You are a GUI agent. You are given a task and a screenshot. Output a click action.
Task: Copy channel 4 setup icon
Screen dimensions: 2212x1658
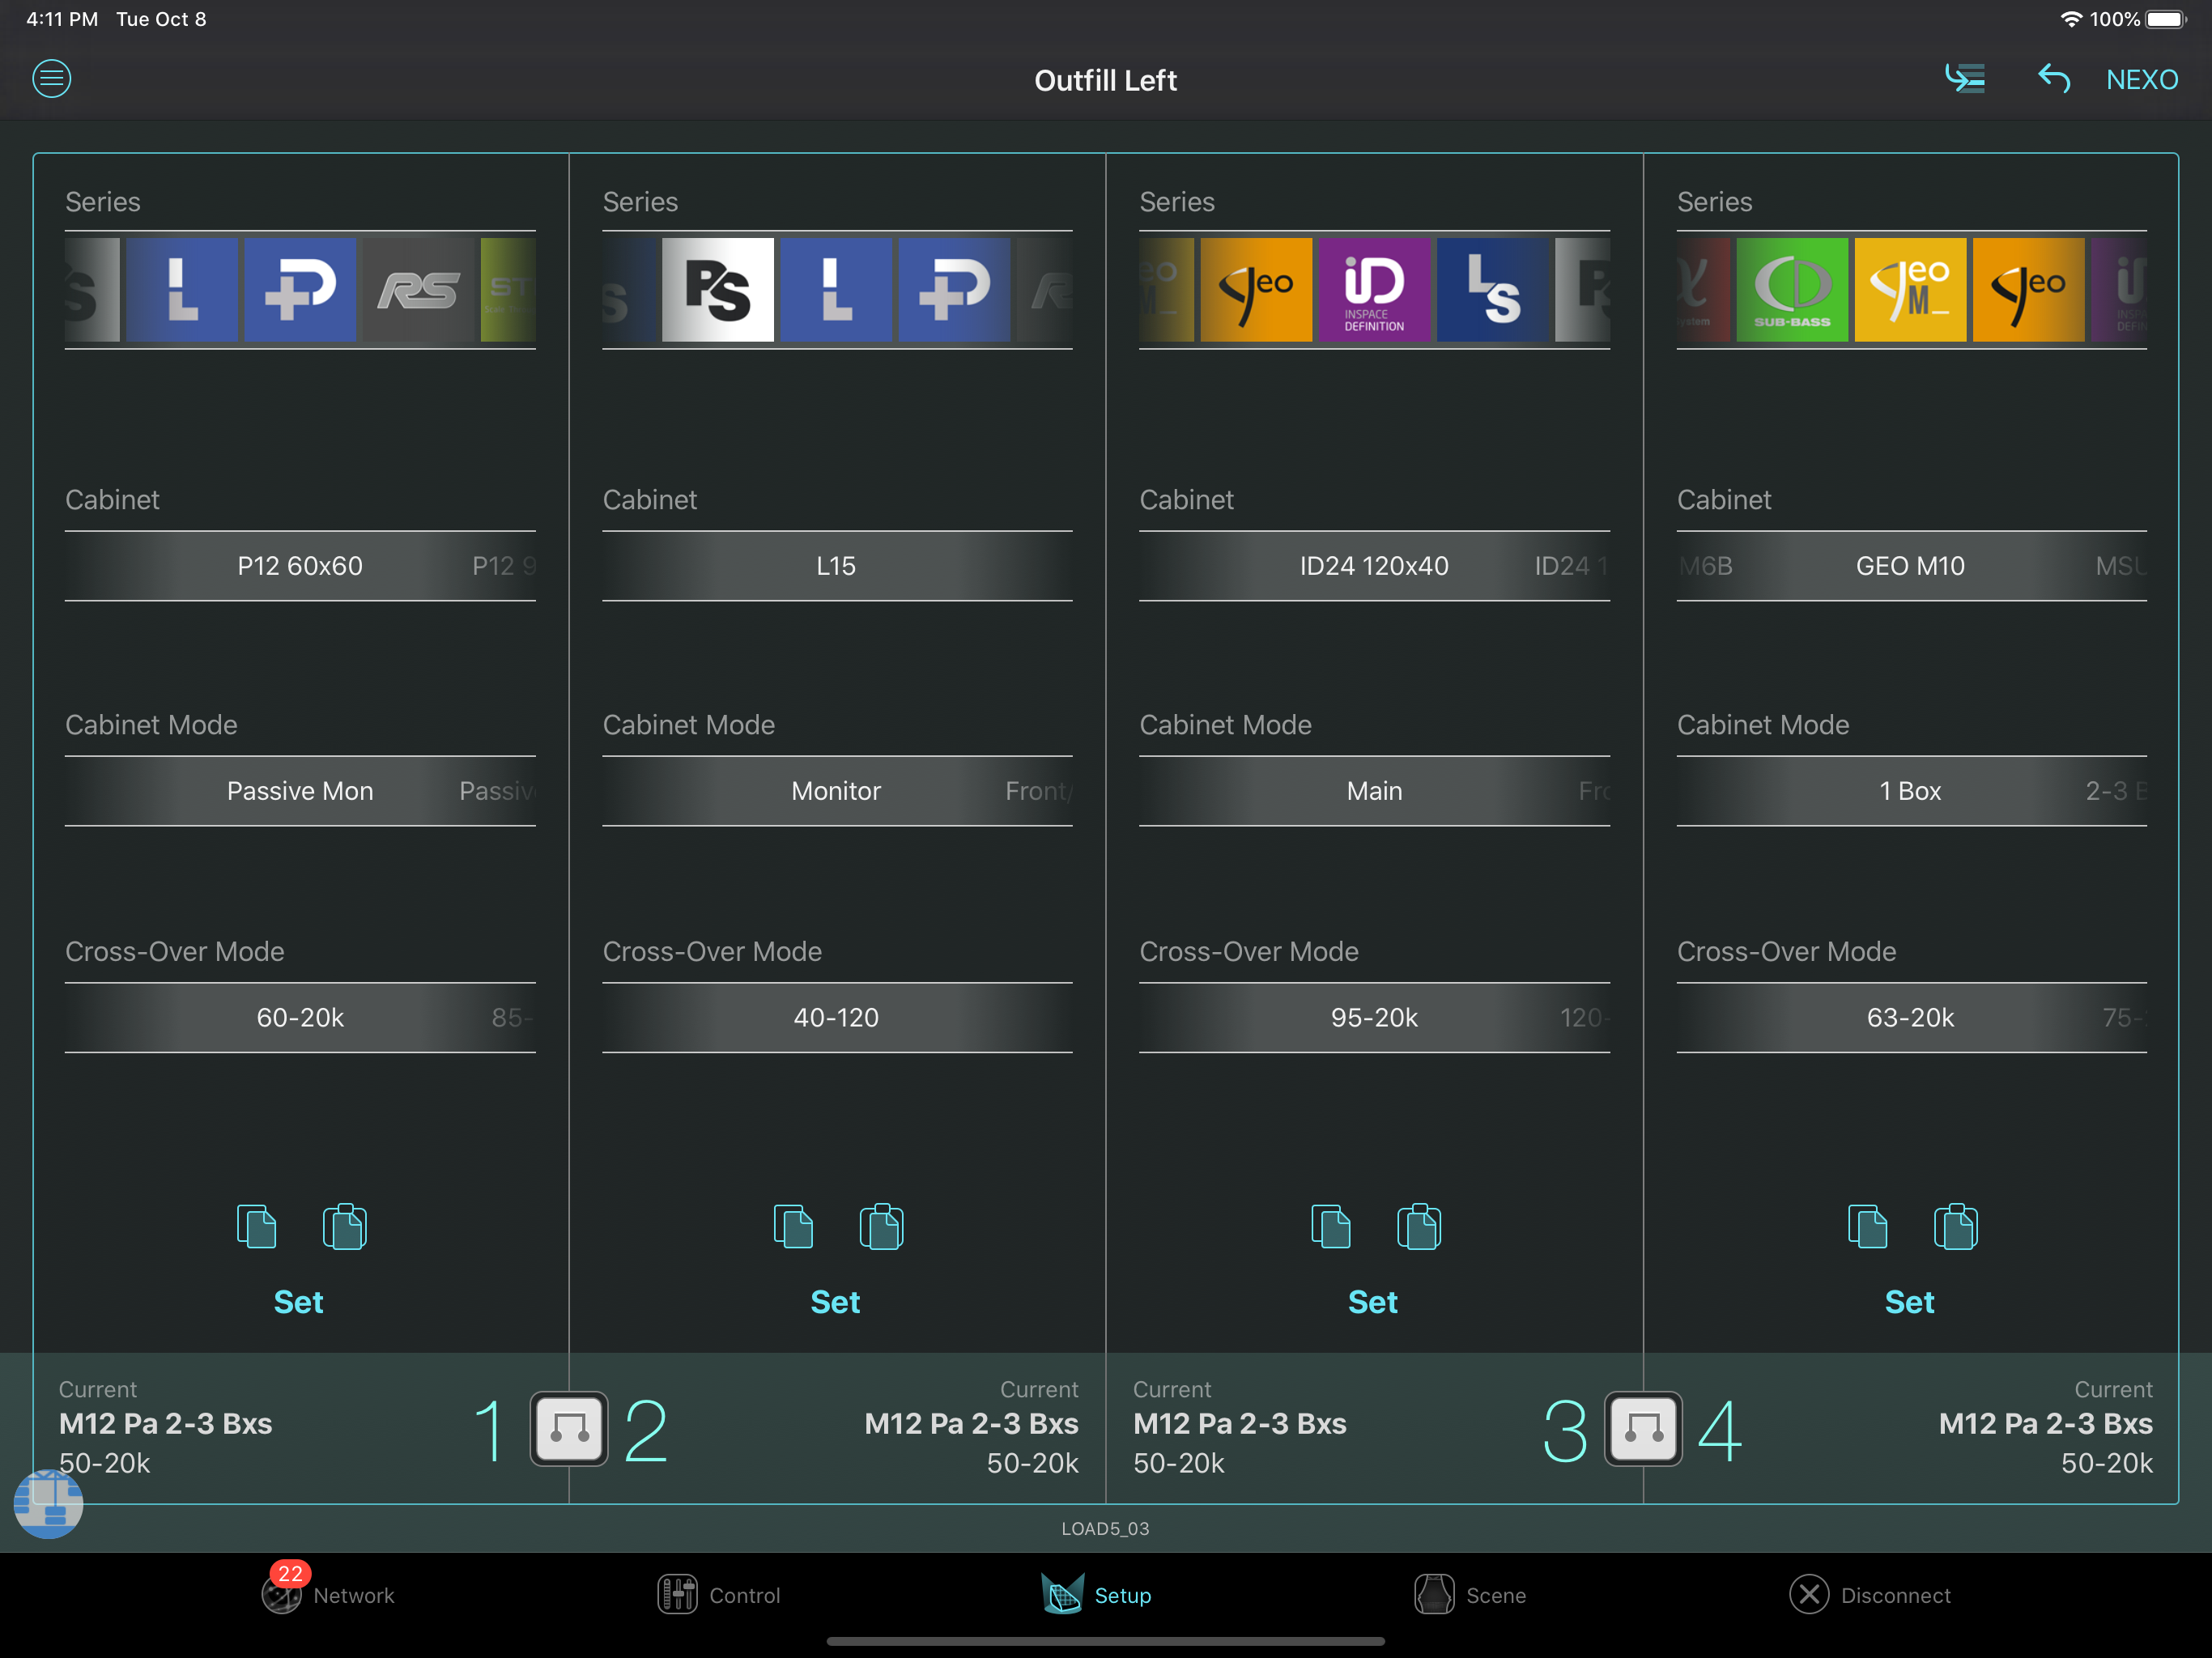pyautogui.click(x=1867, y=1226)
